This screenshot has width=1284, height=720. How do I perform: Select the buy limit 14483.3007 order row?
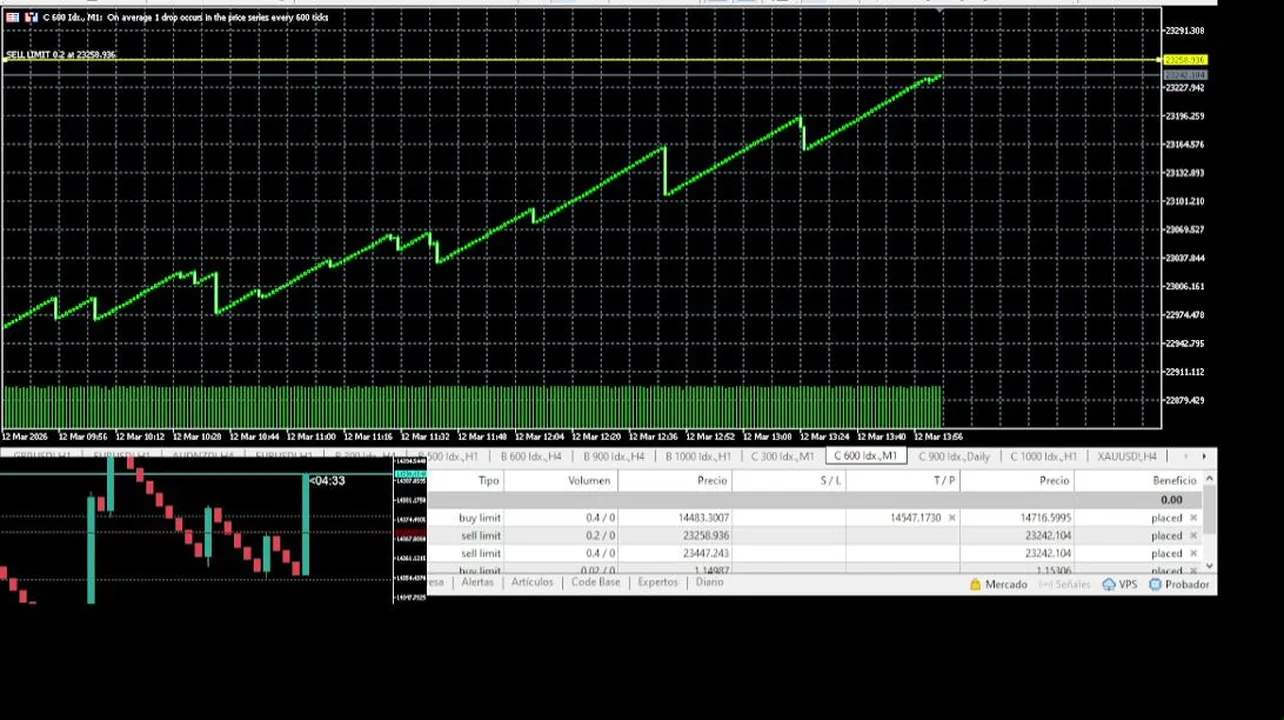(814, 518)
